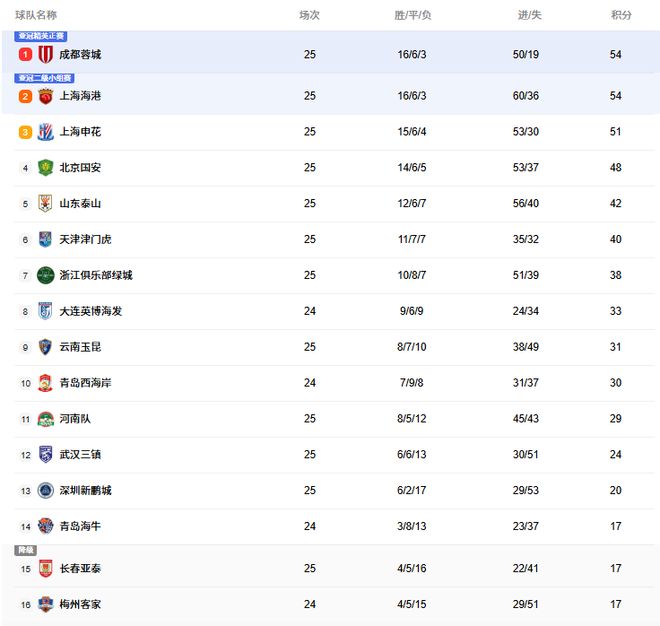
Task: Select the 长春亚泰 team name
Action: pyautogui.click(x=80, y=568)
